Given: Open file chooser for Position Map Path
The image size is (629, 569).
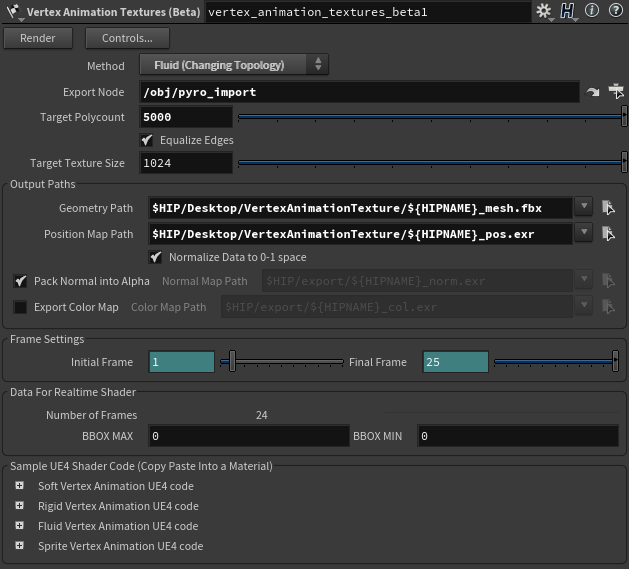Looking at the screenshot, I should (x=608, y=234).
